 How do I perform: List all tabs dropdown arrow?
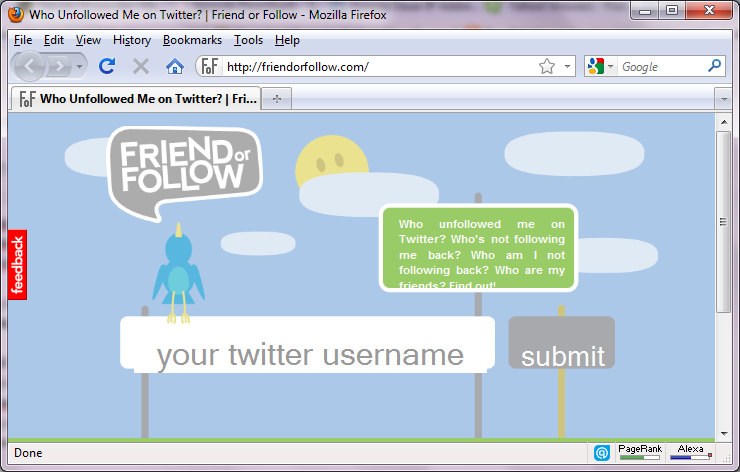pos(723,99)
